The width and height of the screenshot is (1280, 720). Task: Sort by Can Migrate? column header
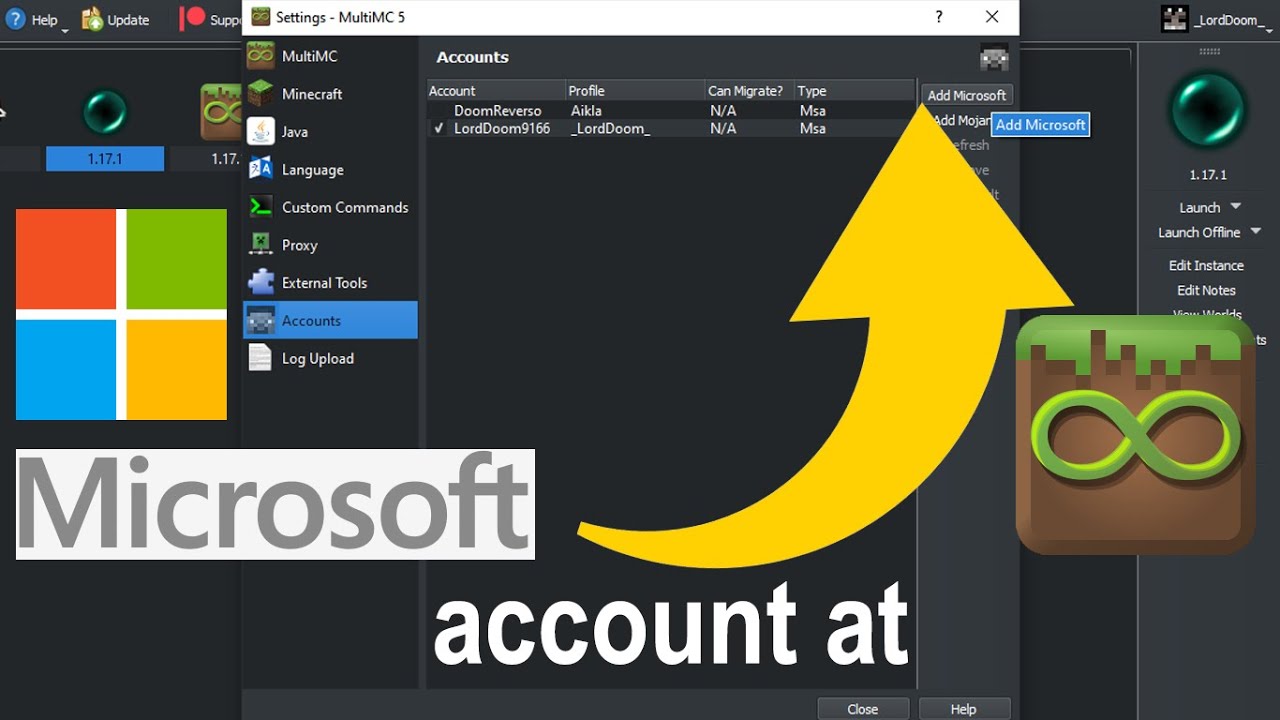point(749,91)
